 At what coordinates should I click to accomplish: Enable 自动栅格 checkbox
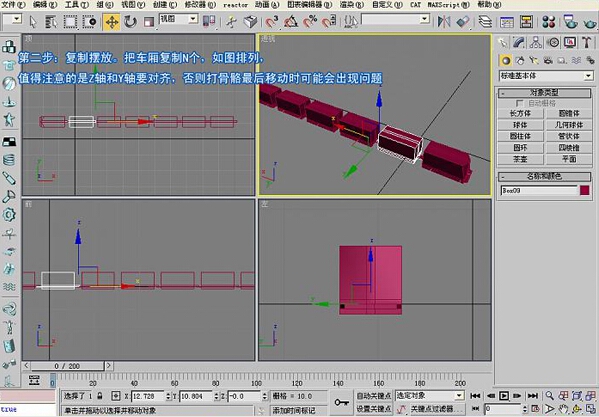[519, 103]
